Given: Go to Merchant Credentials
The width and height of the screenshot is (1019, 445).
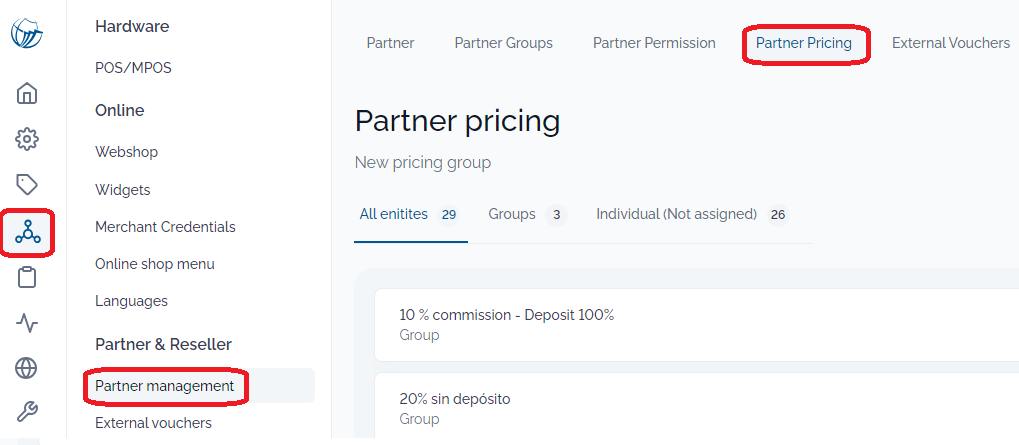Looking at the screenshot, I should click(165, 227).
